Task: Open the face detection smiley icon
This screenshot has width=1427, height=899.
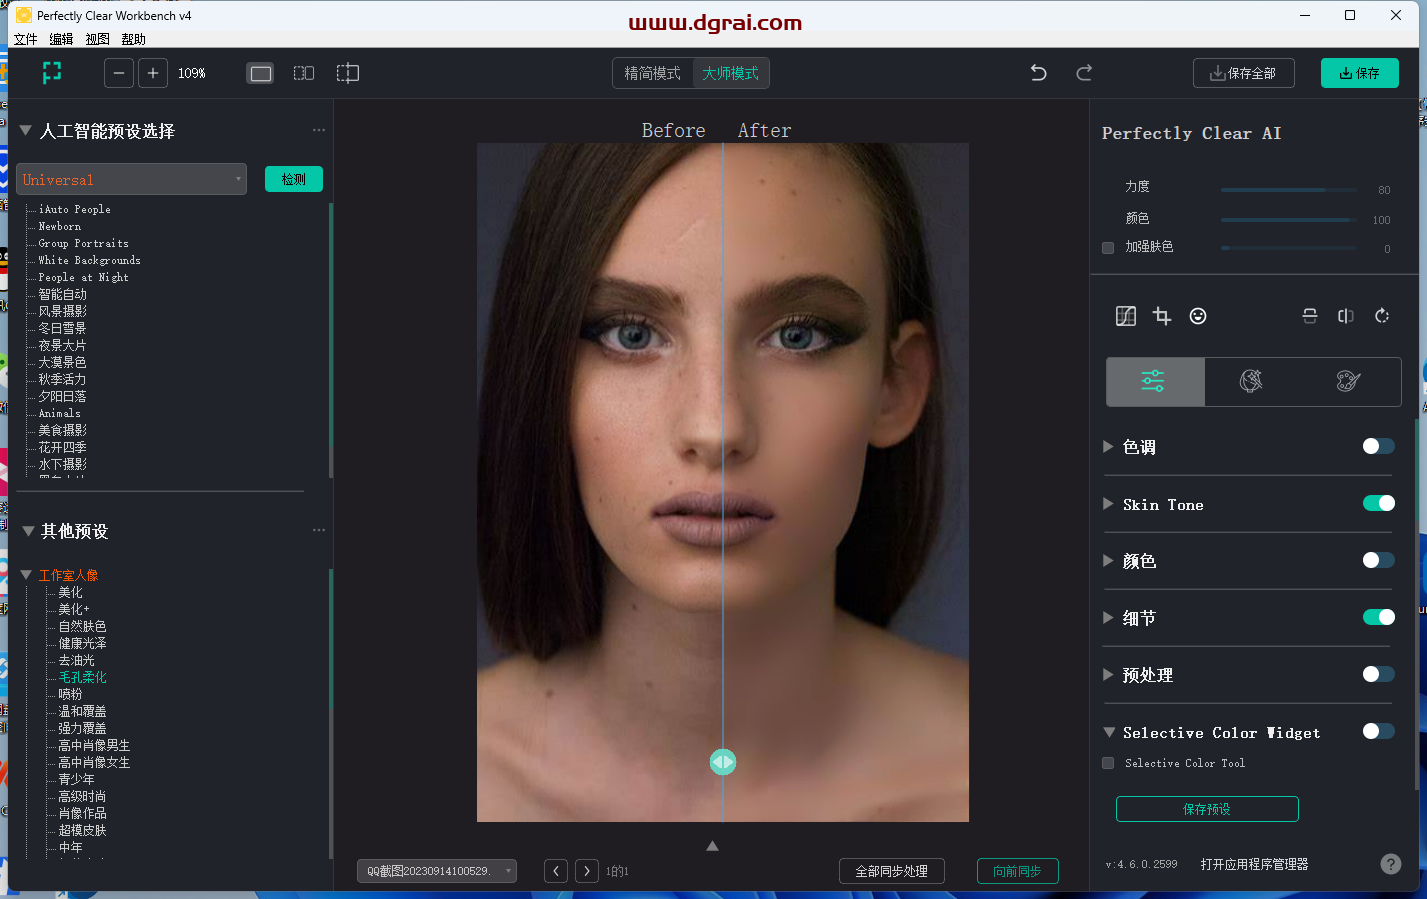Action: coord(1198,316)
